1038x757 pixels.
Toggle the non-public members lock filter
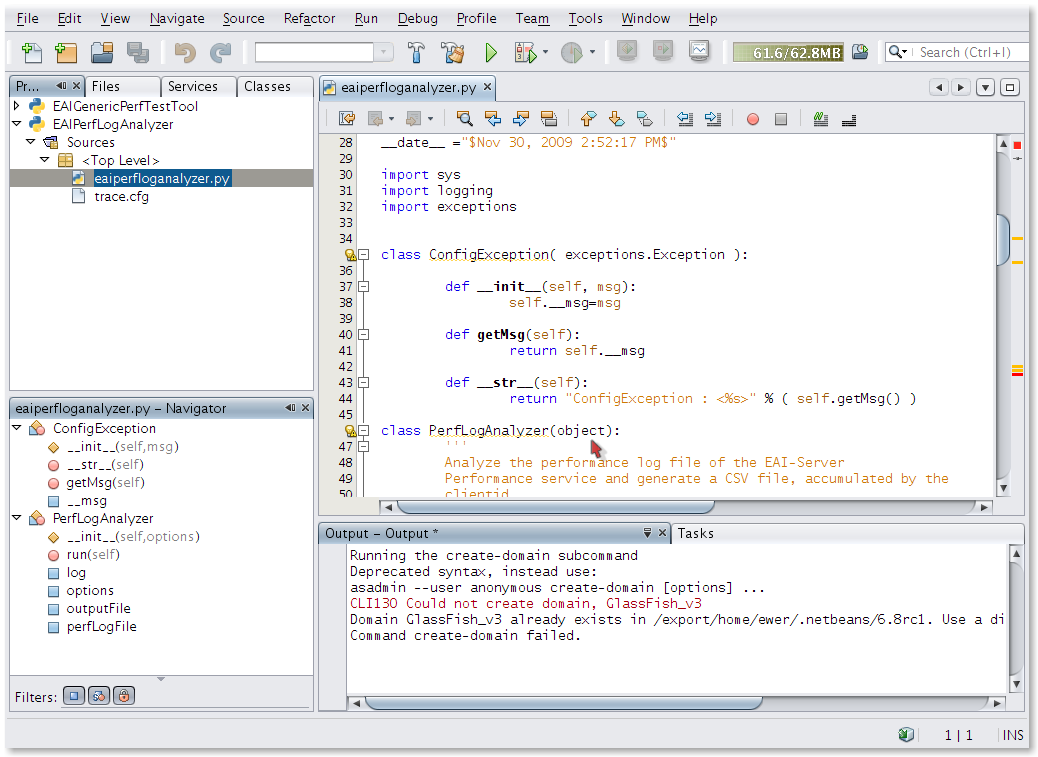point(123,696)
